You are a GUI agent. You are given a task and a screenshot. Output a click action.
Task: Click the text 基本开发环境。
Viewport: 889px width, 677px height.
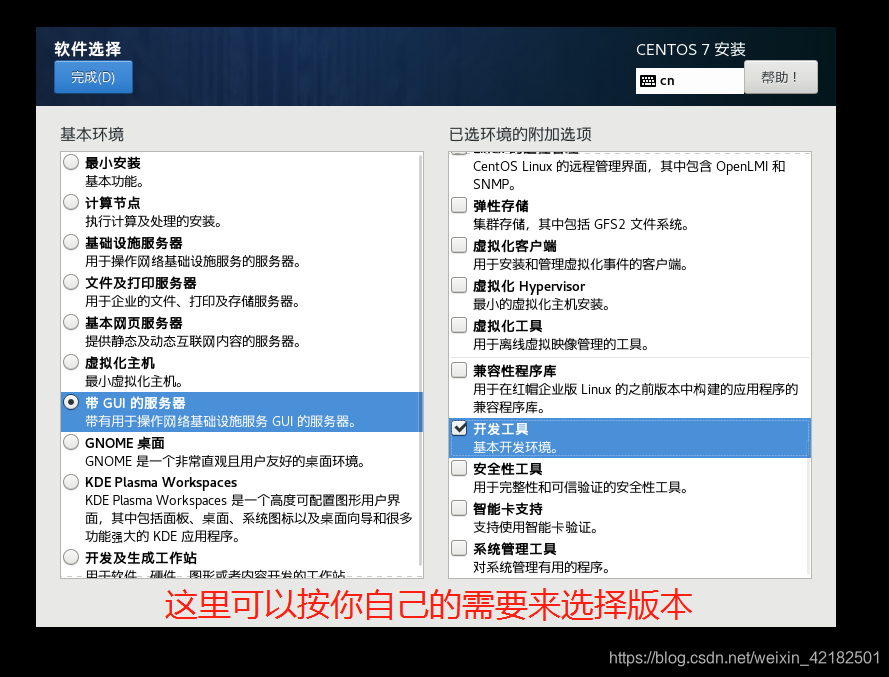tap(516, 447)
